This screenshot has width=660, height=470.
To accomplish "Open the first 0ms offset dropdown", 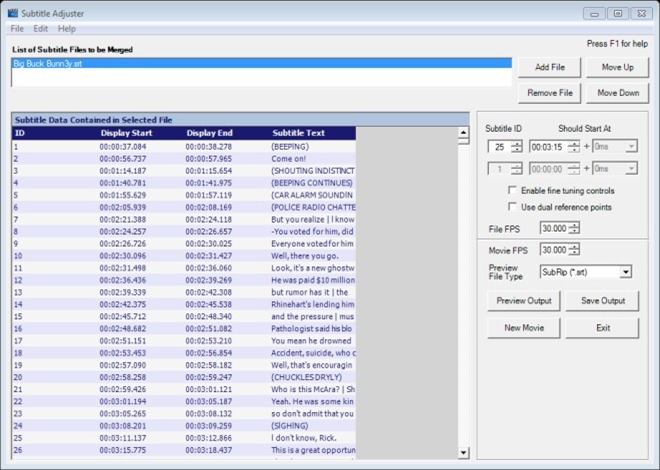I will (631, 146).
